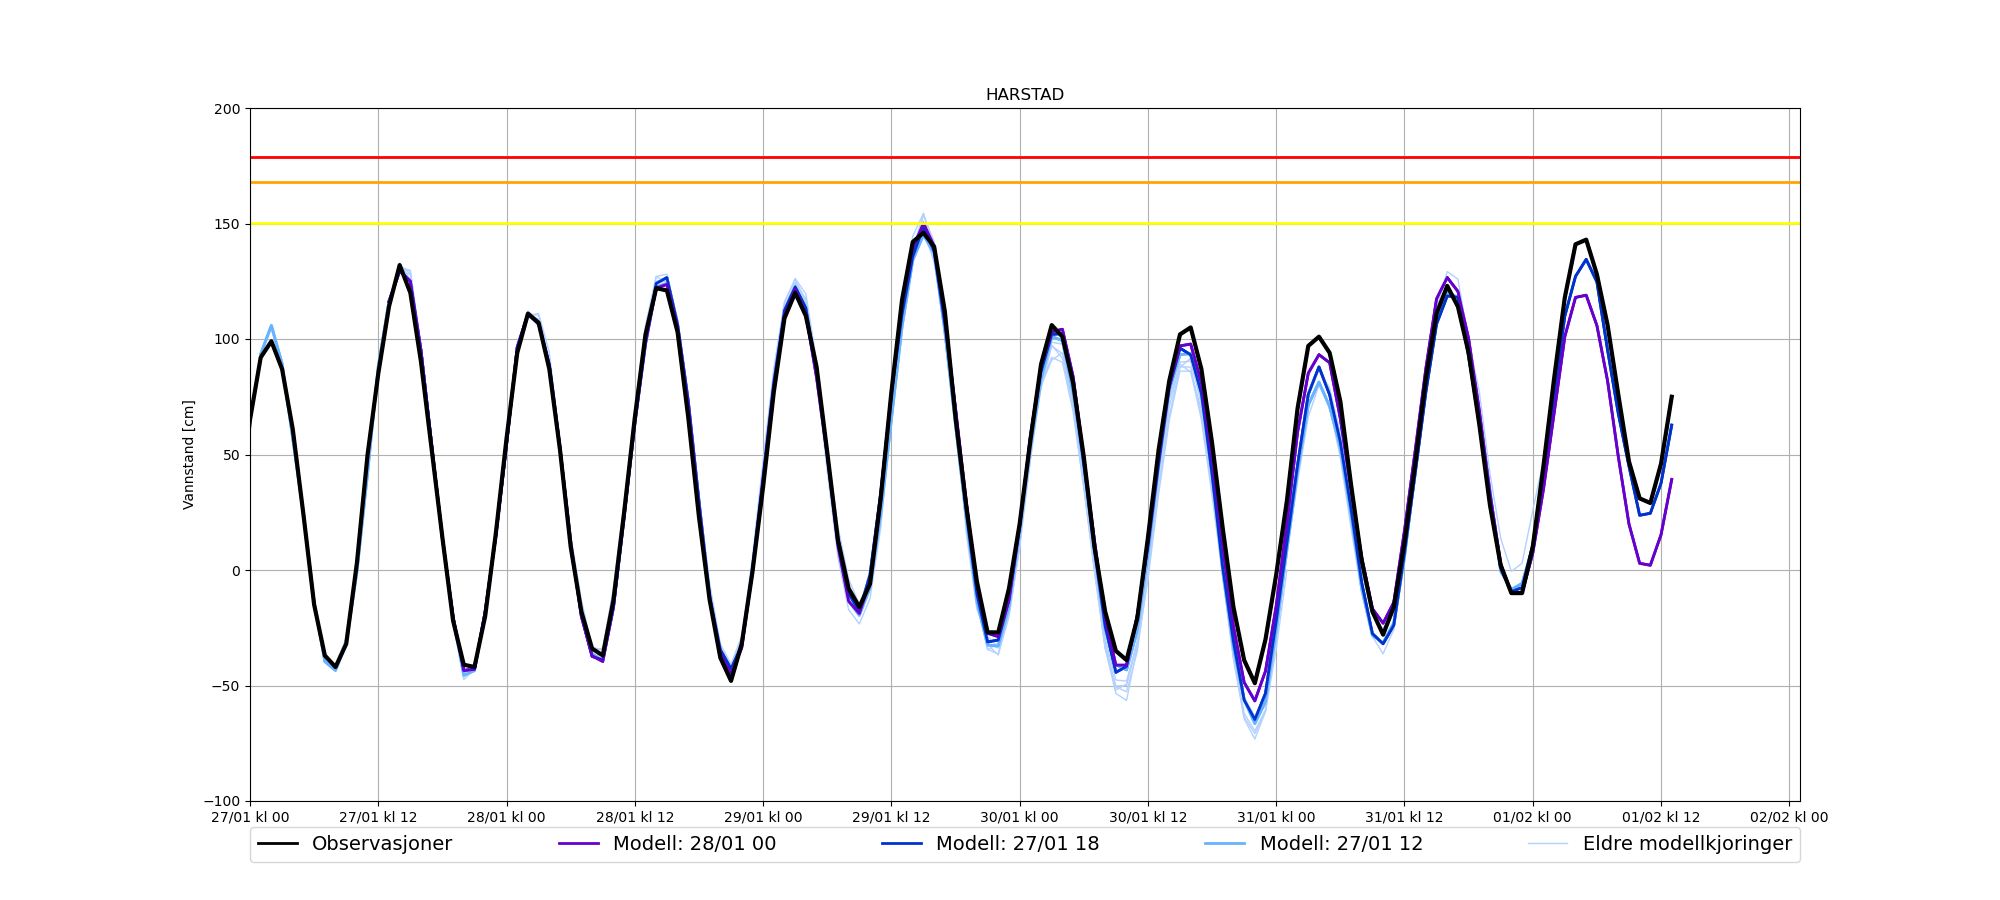Click the y-axis value −50

226,686
